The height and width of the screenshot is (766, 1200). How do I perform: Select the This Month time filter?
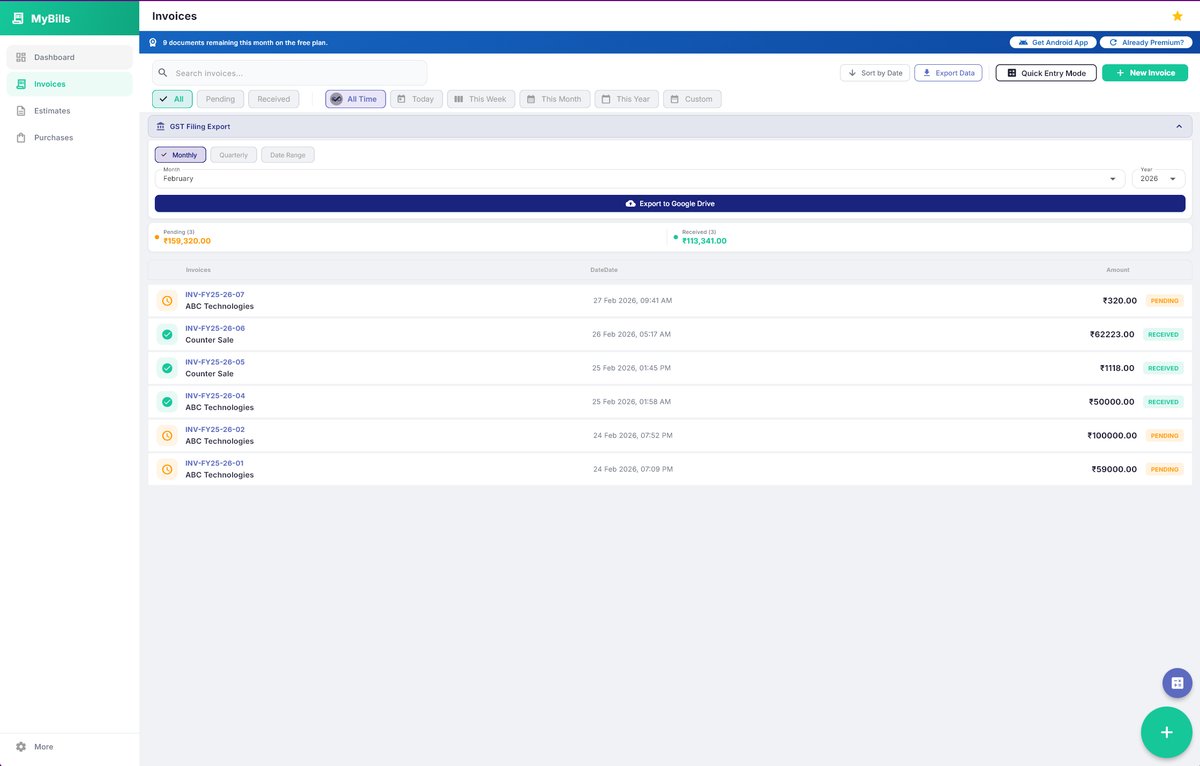click(x=554, y=98)
